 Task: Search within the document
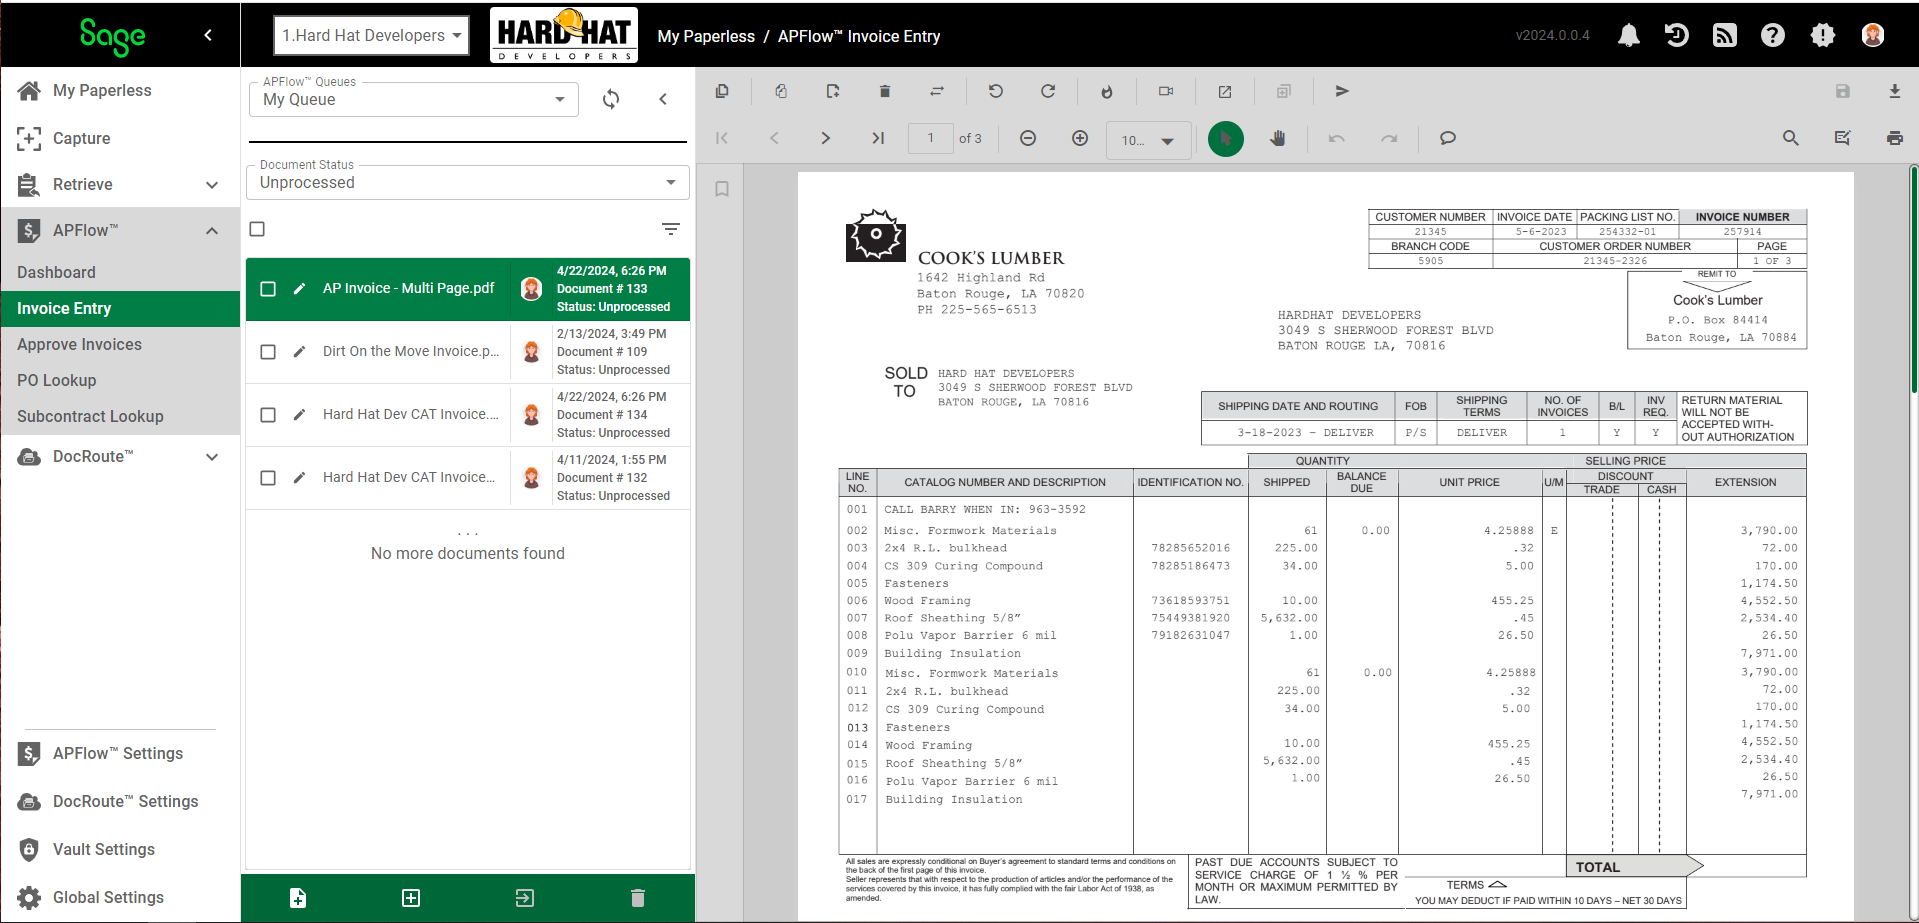pyautogui.click(x=1791, y=138)
